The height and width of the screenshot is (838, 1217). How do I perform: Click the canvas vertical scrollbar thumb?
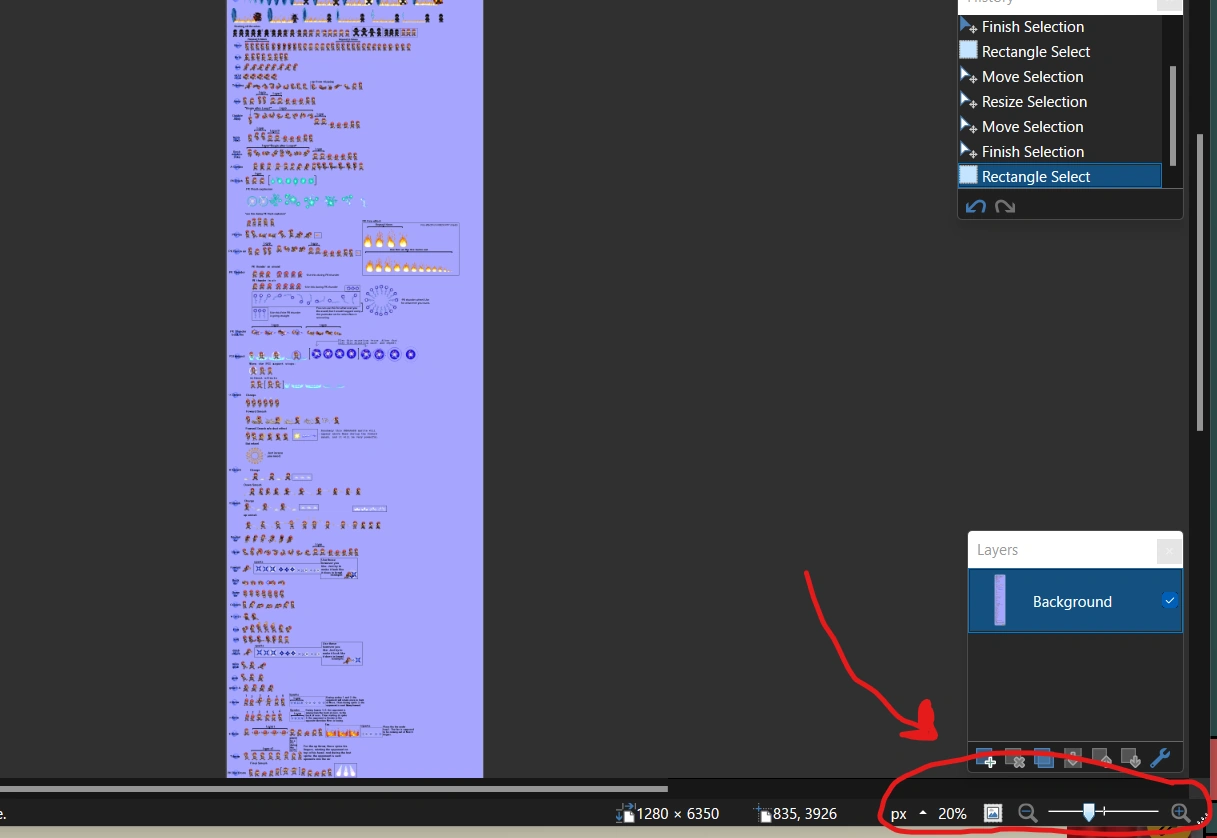pos(1201,282)
